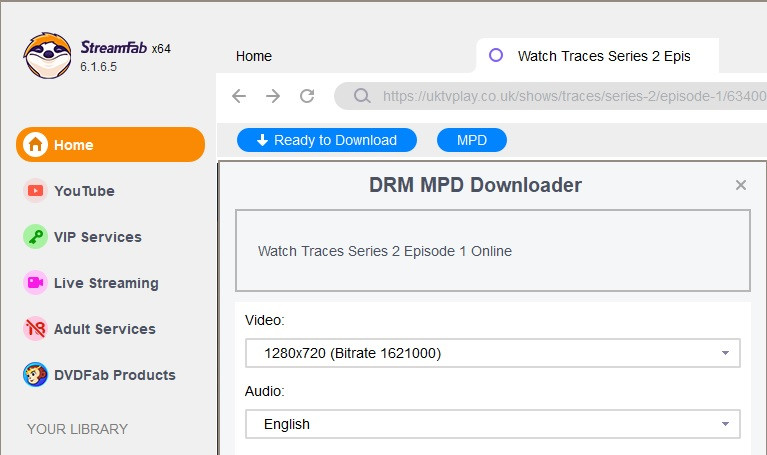Click the orange Home house icon
767x455 pixels.
point(35,144)
